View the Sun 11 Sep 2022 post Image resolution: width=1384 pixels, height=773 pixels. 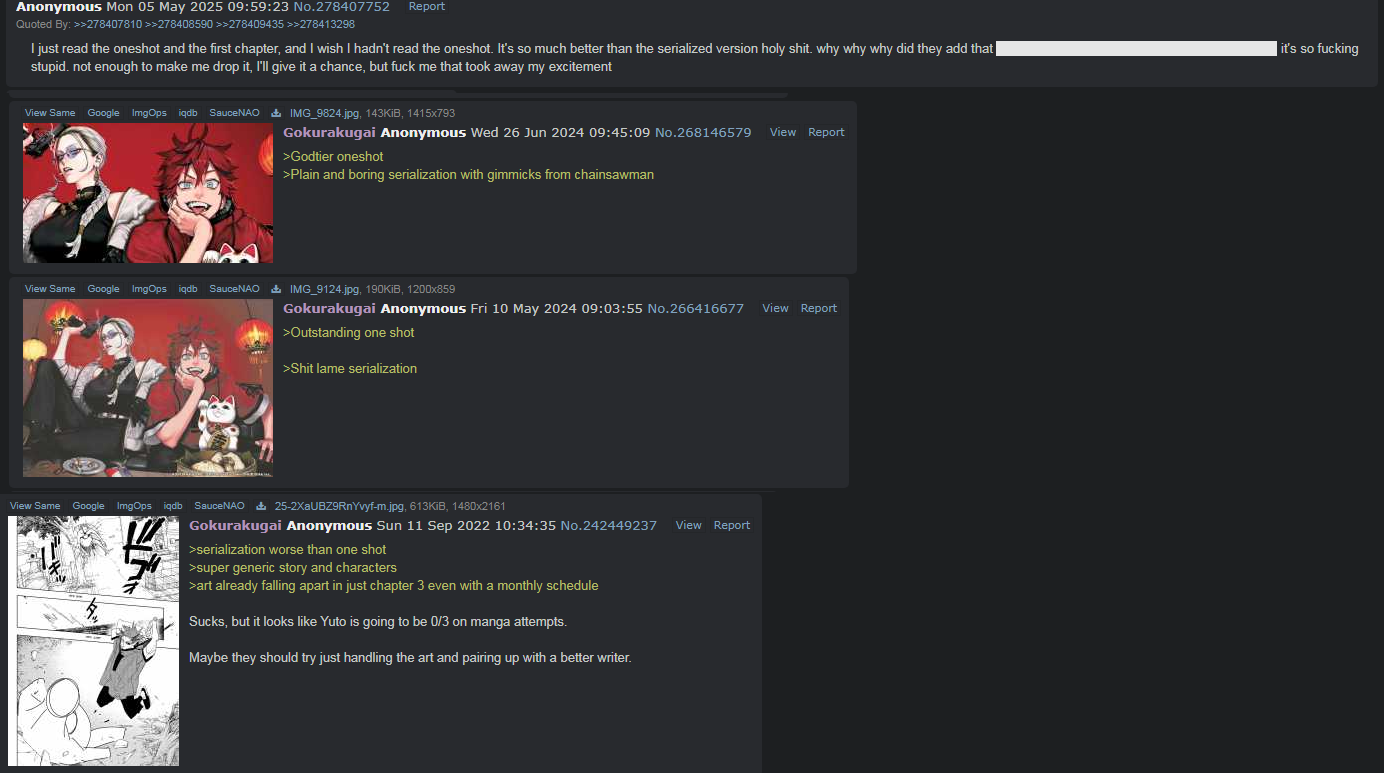pos(689,525)
